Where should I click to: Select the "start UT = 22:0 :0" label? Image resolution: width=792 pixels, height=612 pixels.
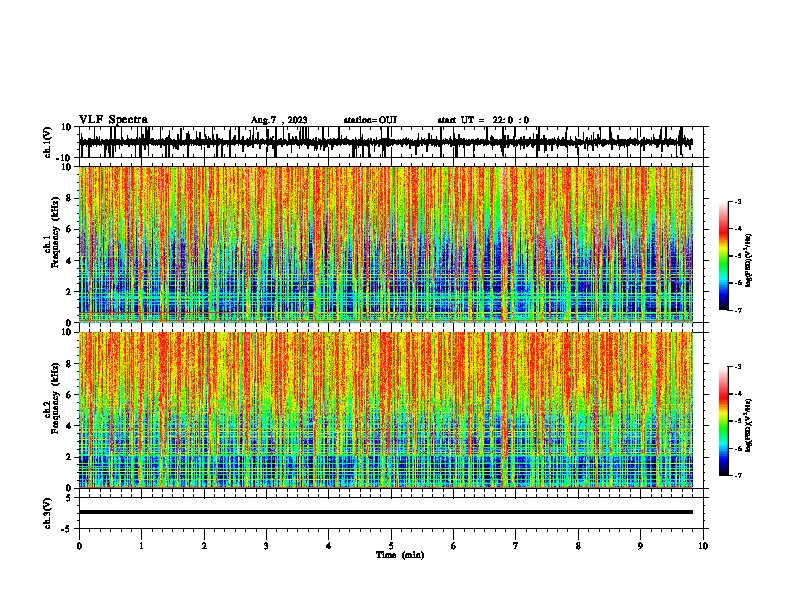tap(483, 120)
